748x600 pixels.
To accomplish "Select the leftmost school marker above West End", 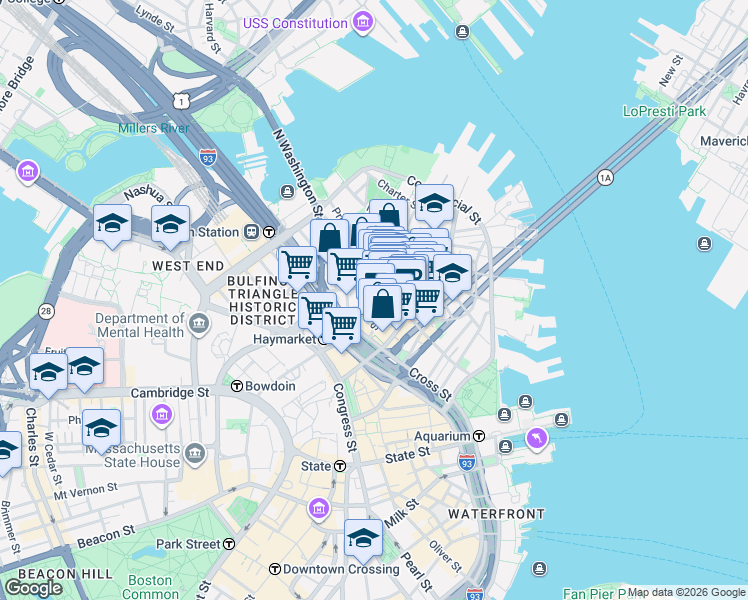I will point(112,226).
